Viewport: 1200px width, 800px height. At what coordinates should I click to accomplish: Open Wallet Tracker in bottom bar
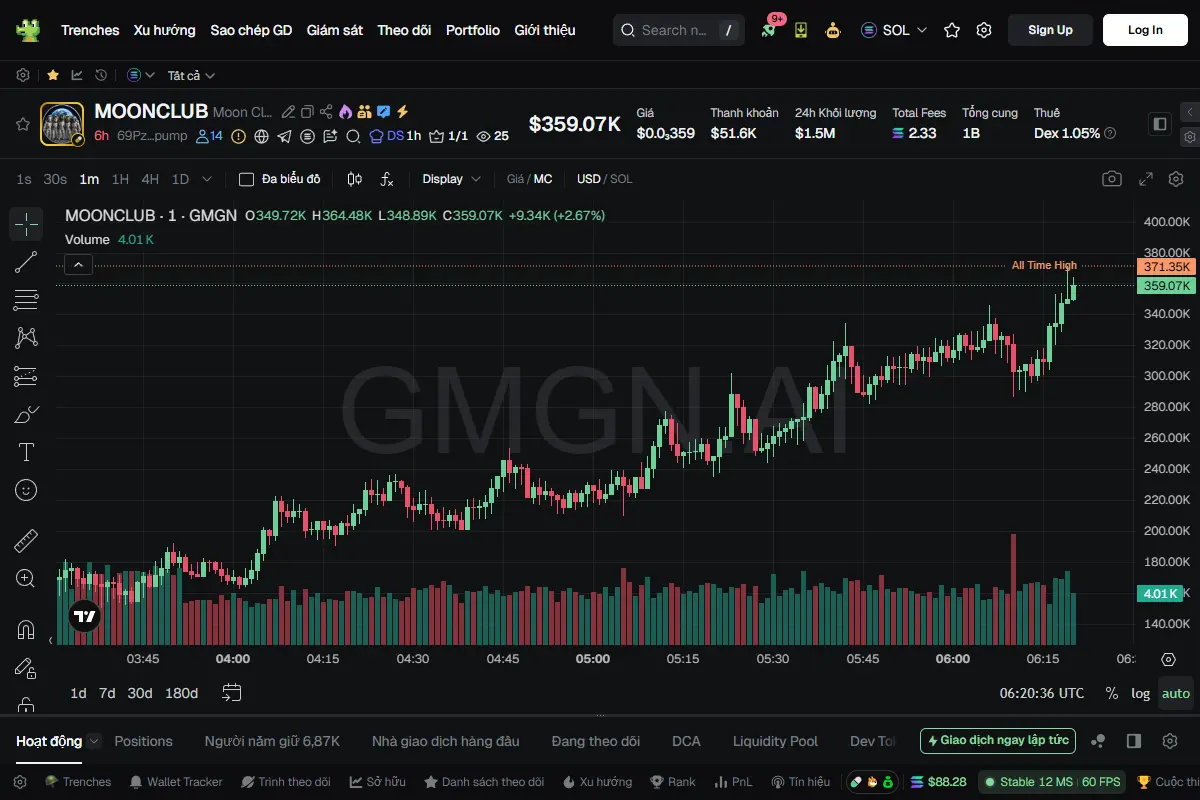click(x=176, y=782)
